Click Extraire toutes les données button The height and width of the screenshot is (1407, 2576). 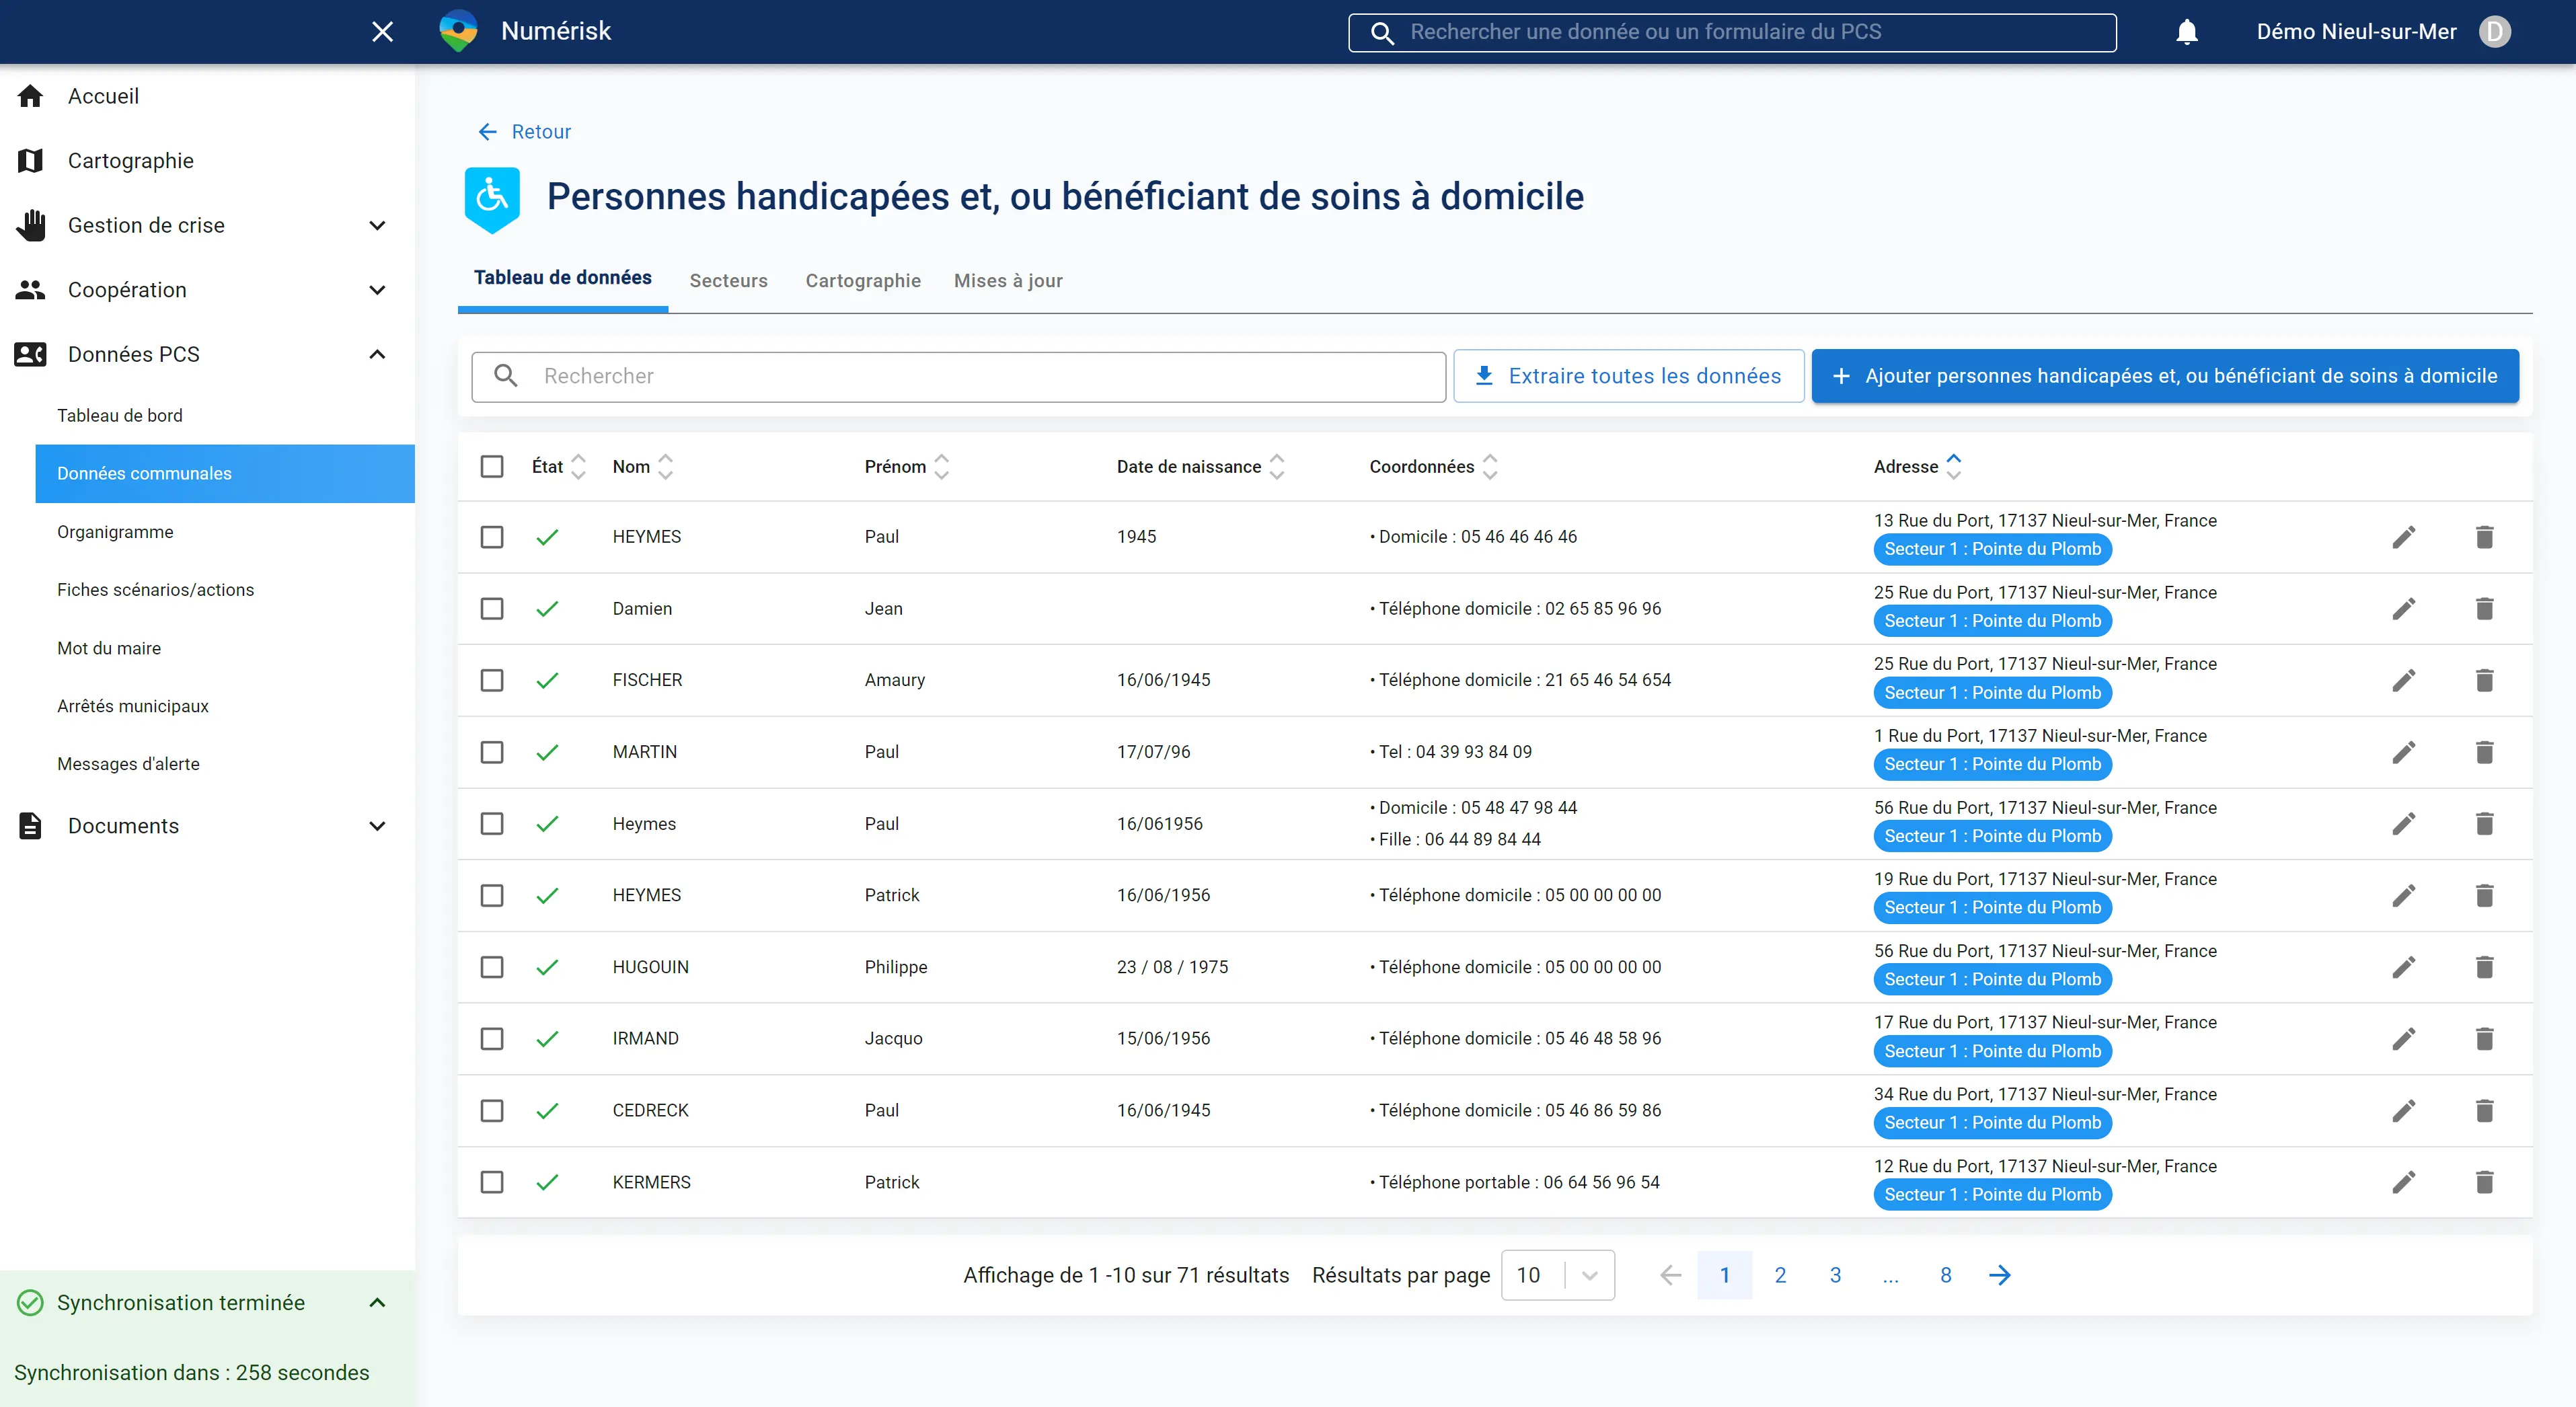[x=1628, y=376]
